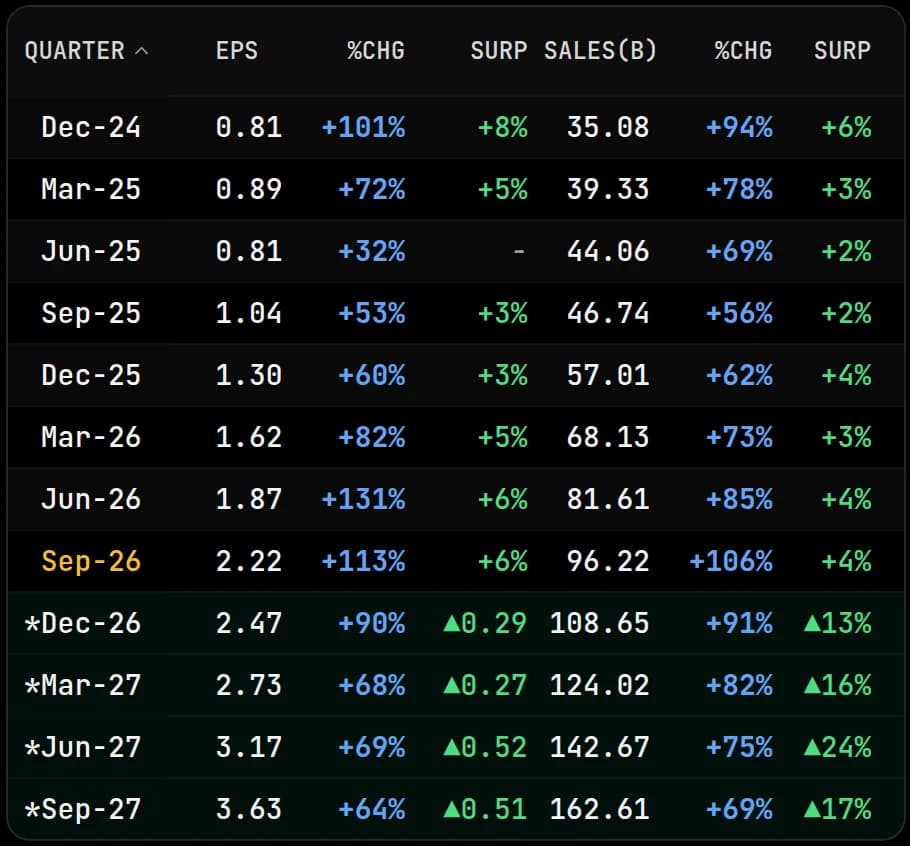Click the ▲0.29 EPS revision cell
Viewport: 910px width, 846px height.
(485, 623)
